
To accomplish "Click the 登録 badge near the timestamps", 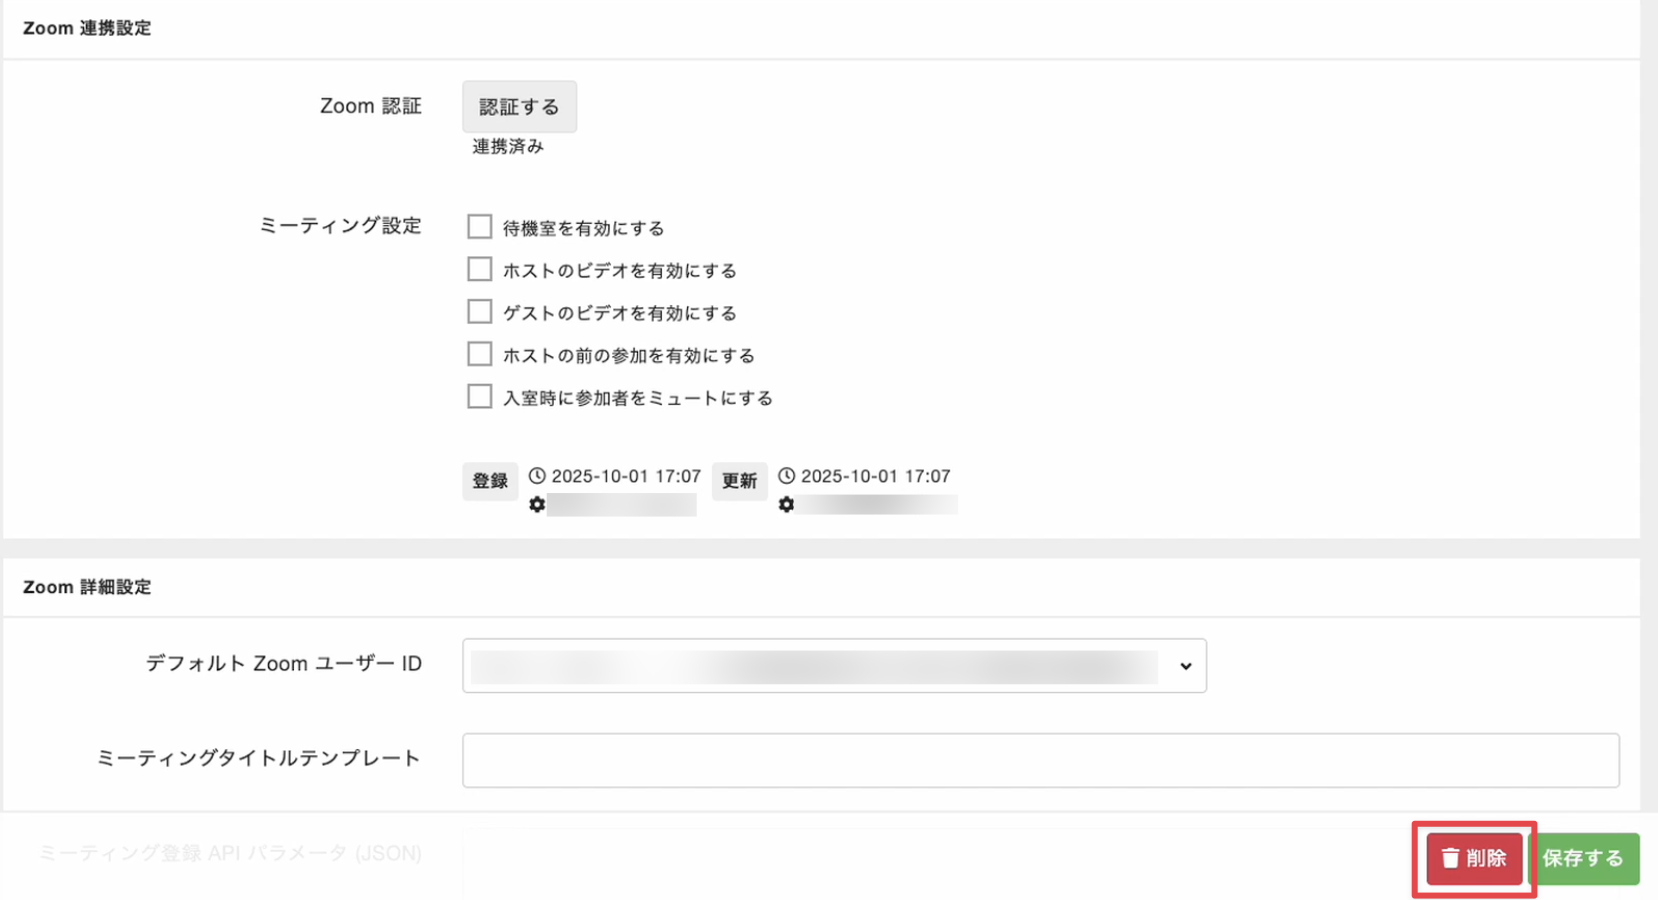I will click(x=490, y=480).
